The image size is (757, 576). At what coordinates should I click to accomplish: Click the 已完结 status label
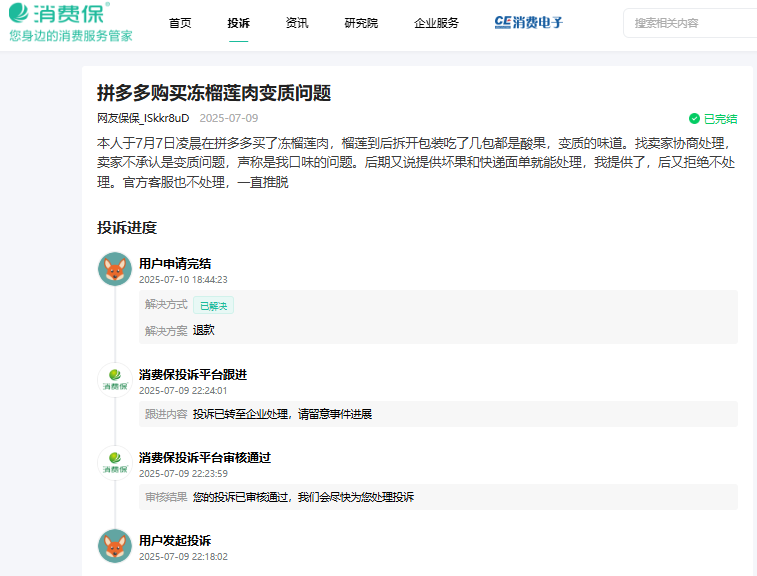(720, 119)
